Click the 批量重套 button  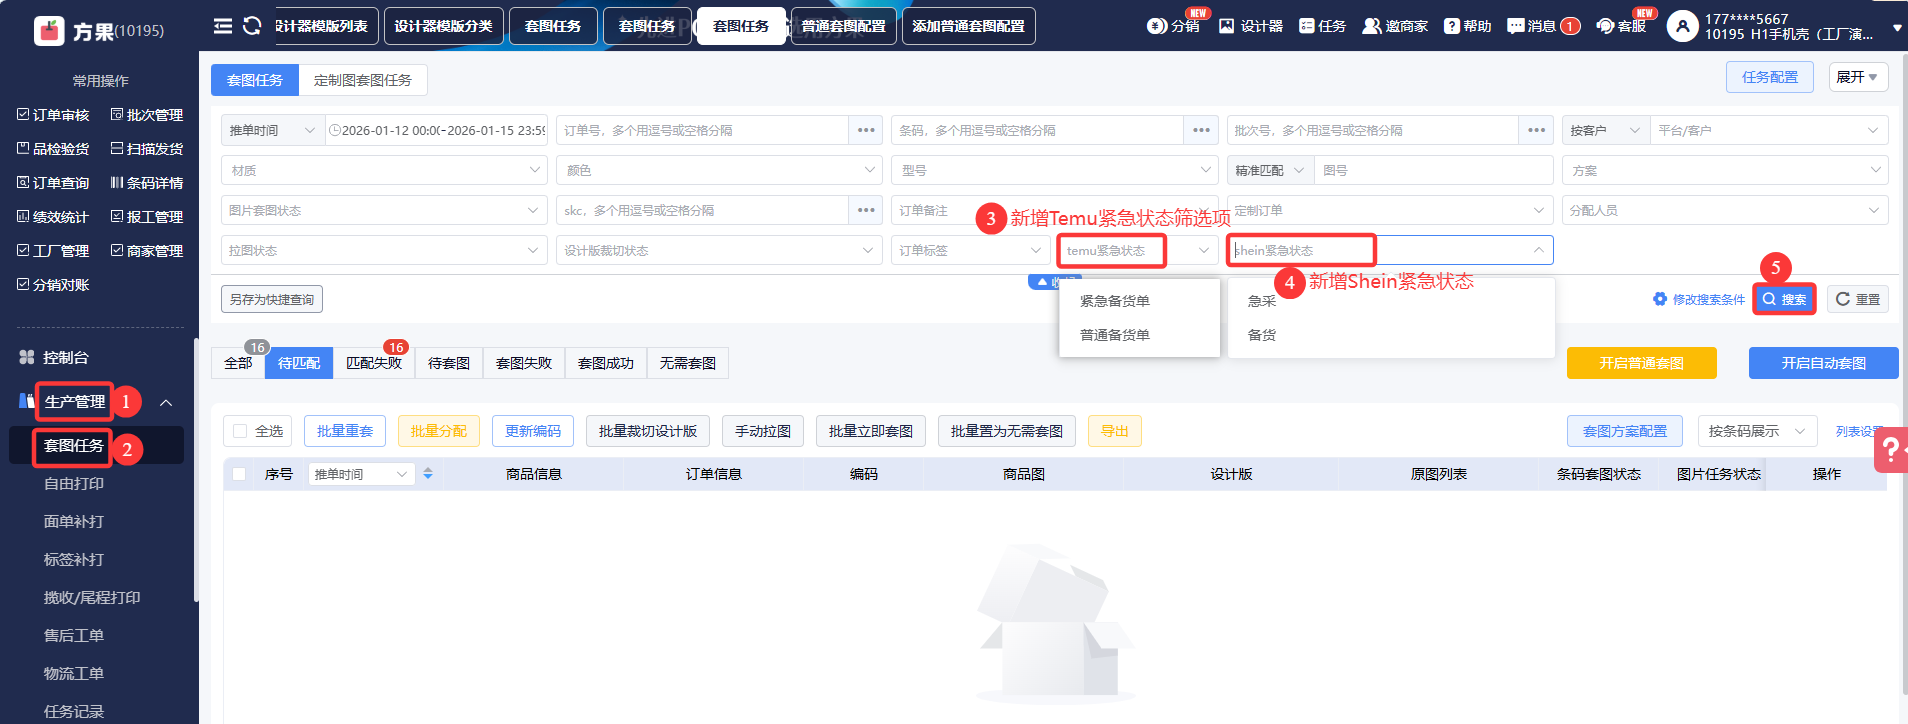(x=345, y=431)
